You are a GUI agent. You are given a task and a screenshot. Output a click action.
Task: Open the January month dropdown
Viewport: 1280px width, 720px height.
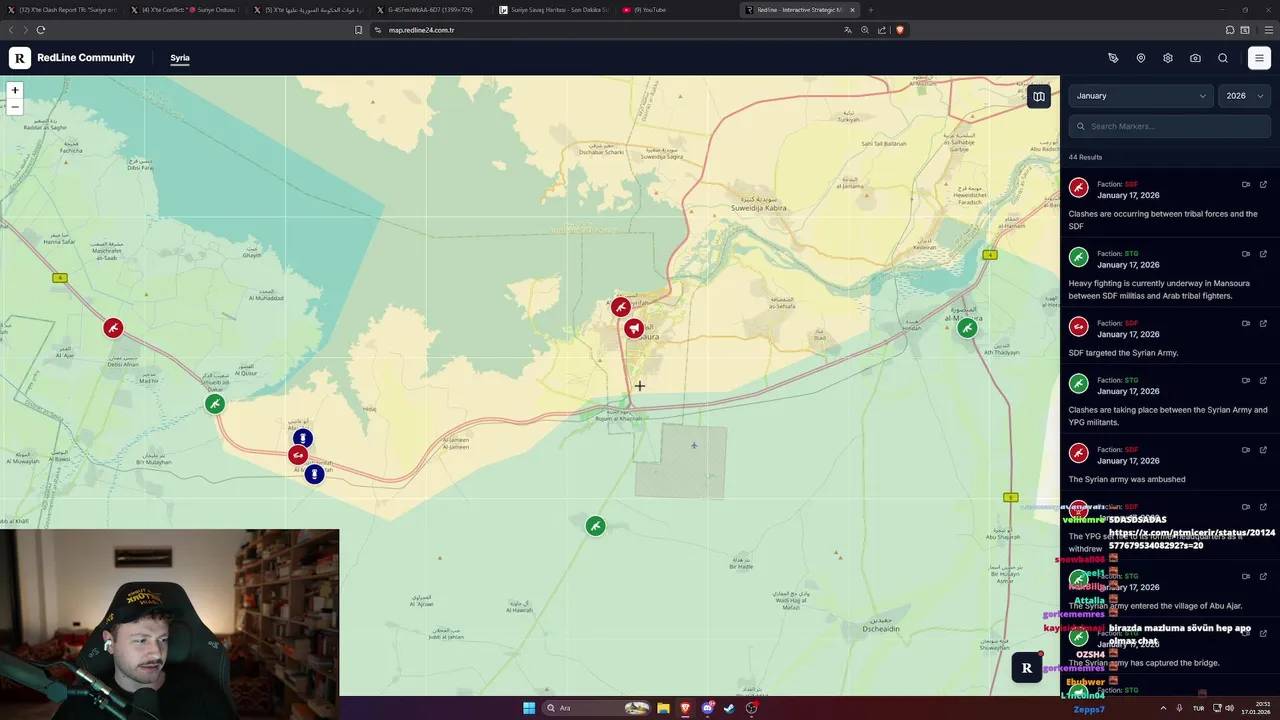1141,96
